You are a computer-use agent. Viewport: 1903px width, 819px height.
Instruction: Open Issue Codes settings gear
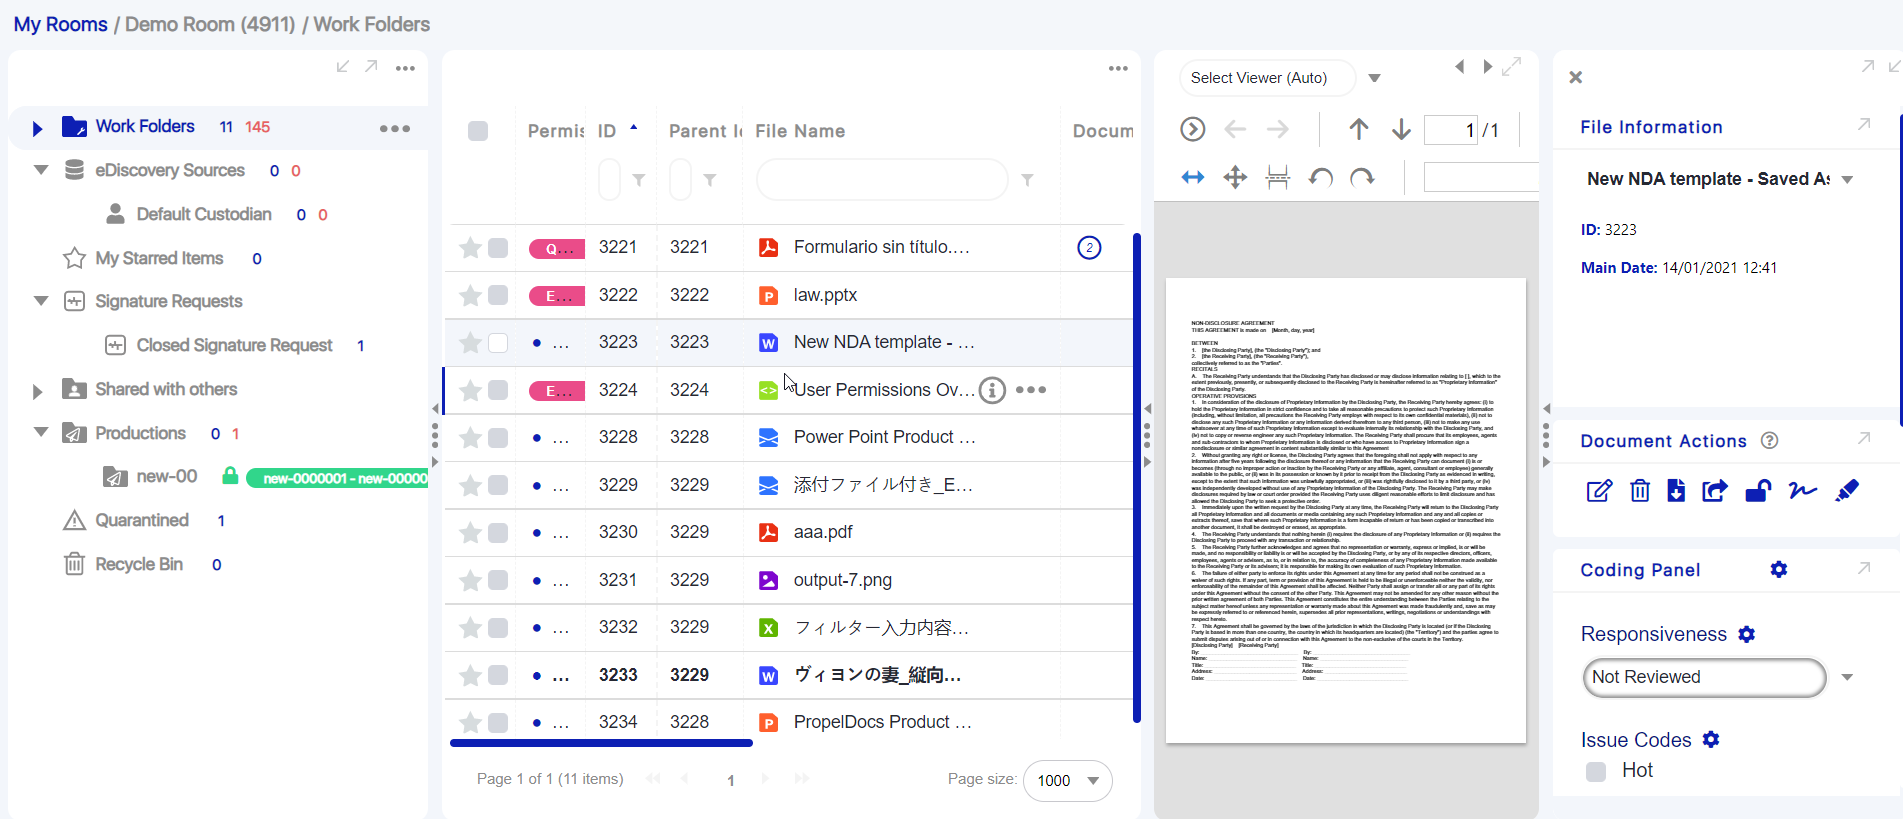[x=1711, y=739]
